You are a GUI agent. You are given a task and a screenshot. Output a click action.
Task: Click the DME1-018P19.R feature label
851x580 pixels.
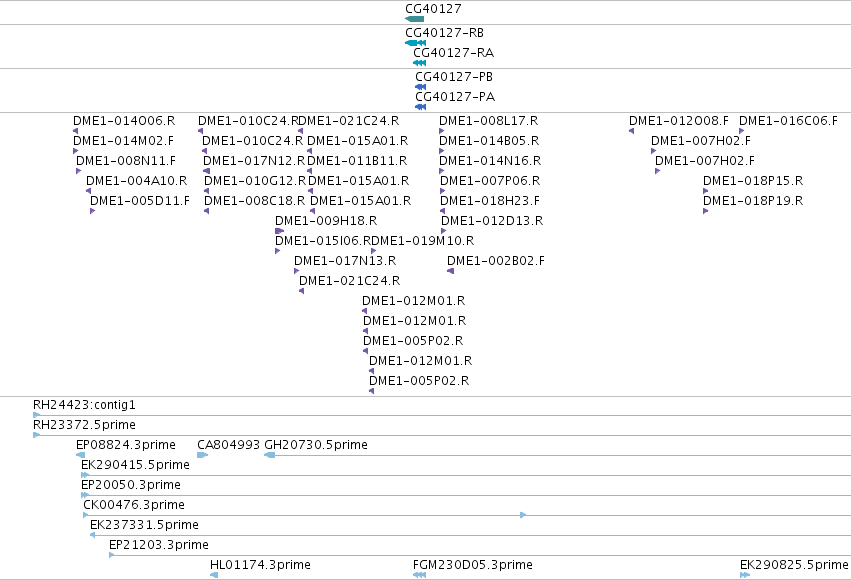pyautogui.click(x=753, y=201)
